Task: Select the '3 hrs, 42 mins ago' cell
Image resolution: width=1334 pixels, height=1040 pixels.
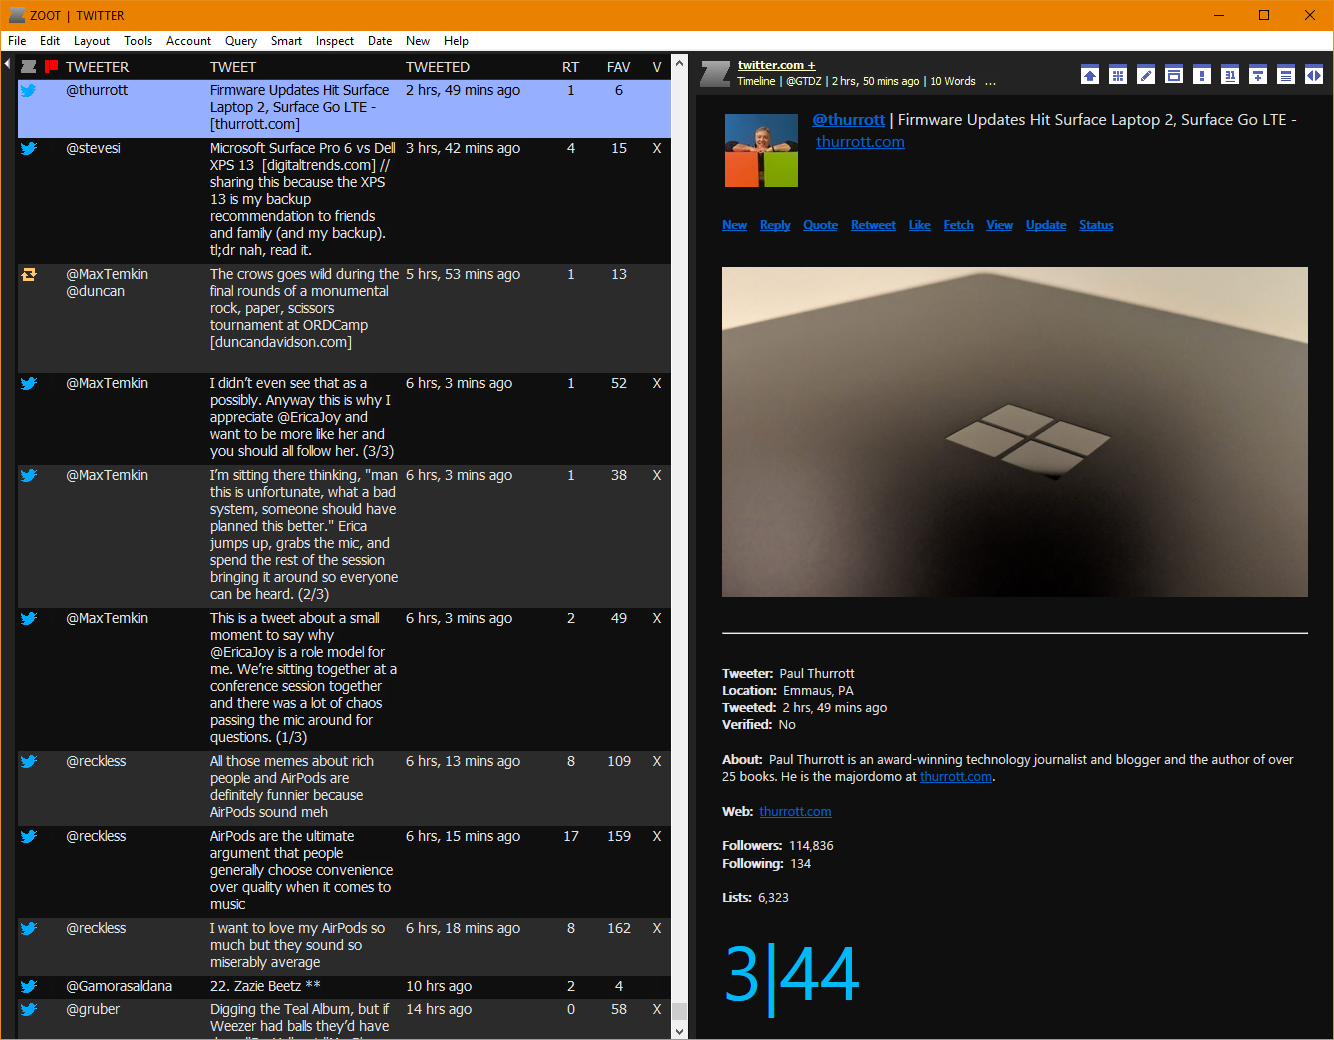Action: (463, 148)
